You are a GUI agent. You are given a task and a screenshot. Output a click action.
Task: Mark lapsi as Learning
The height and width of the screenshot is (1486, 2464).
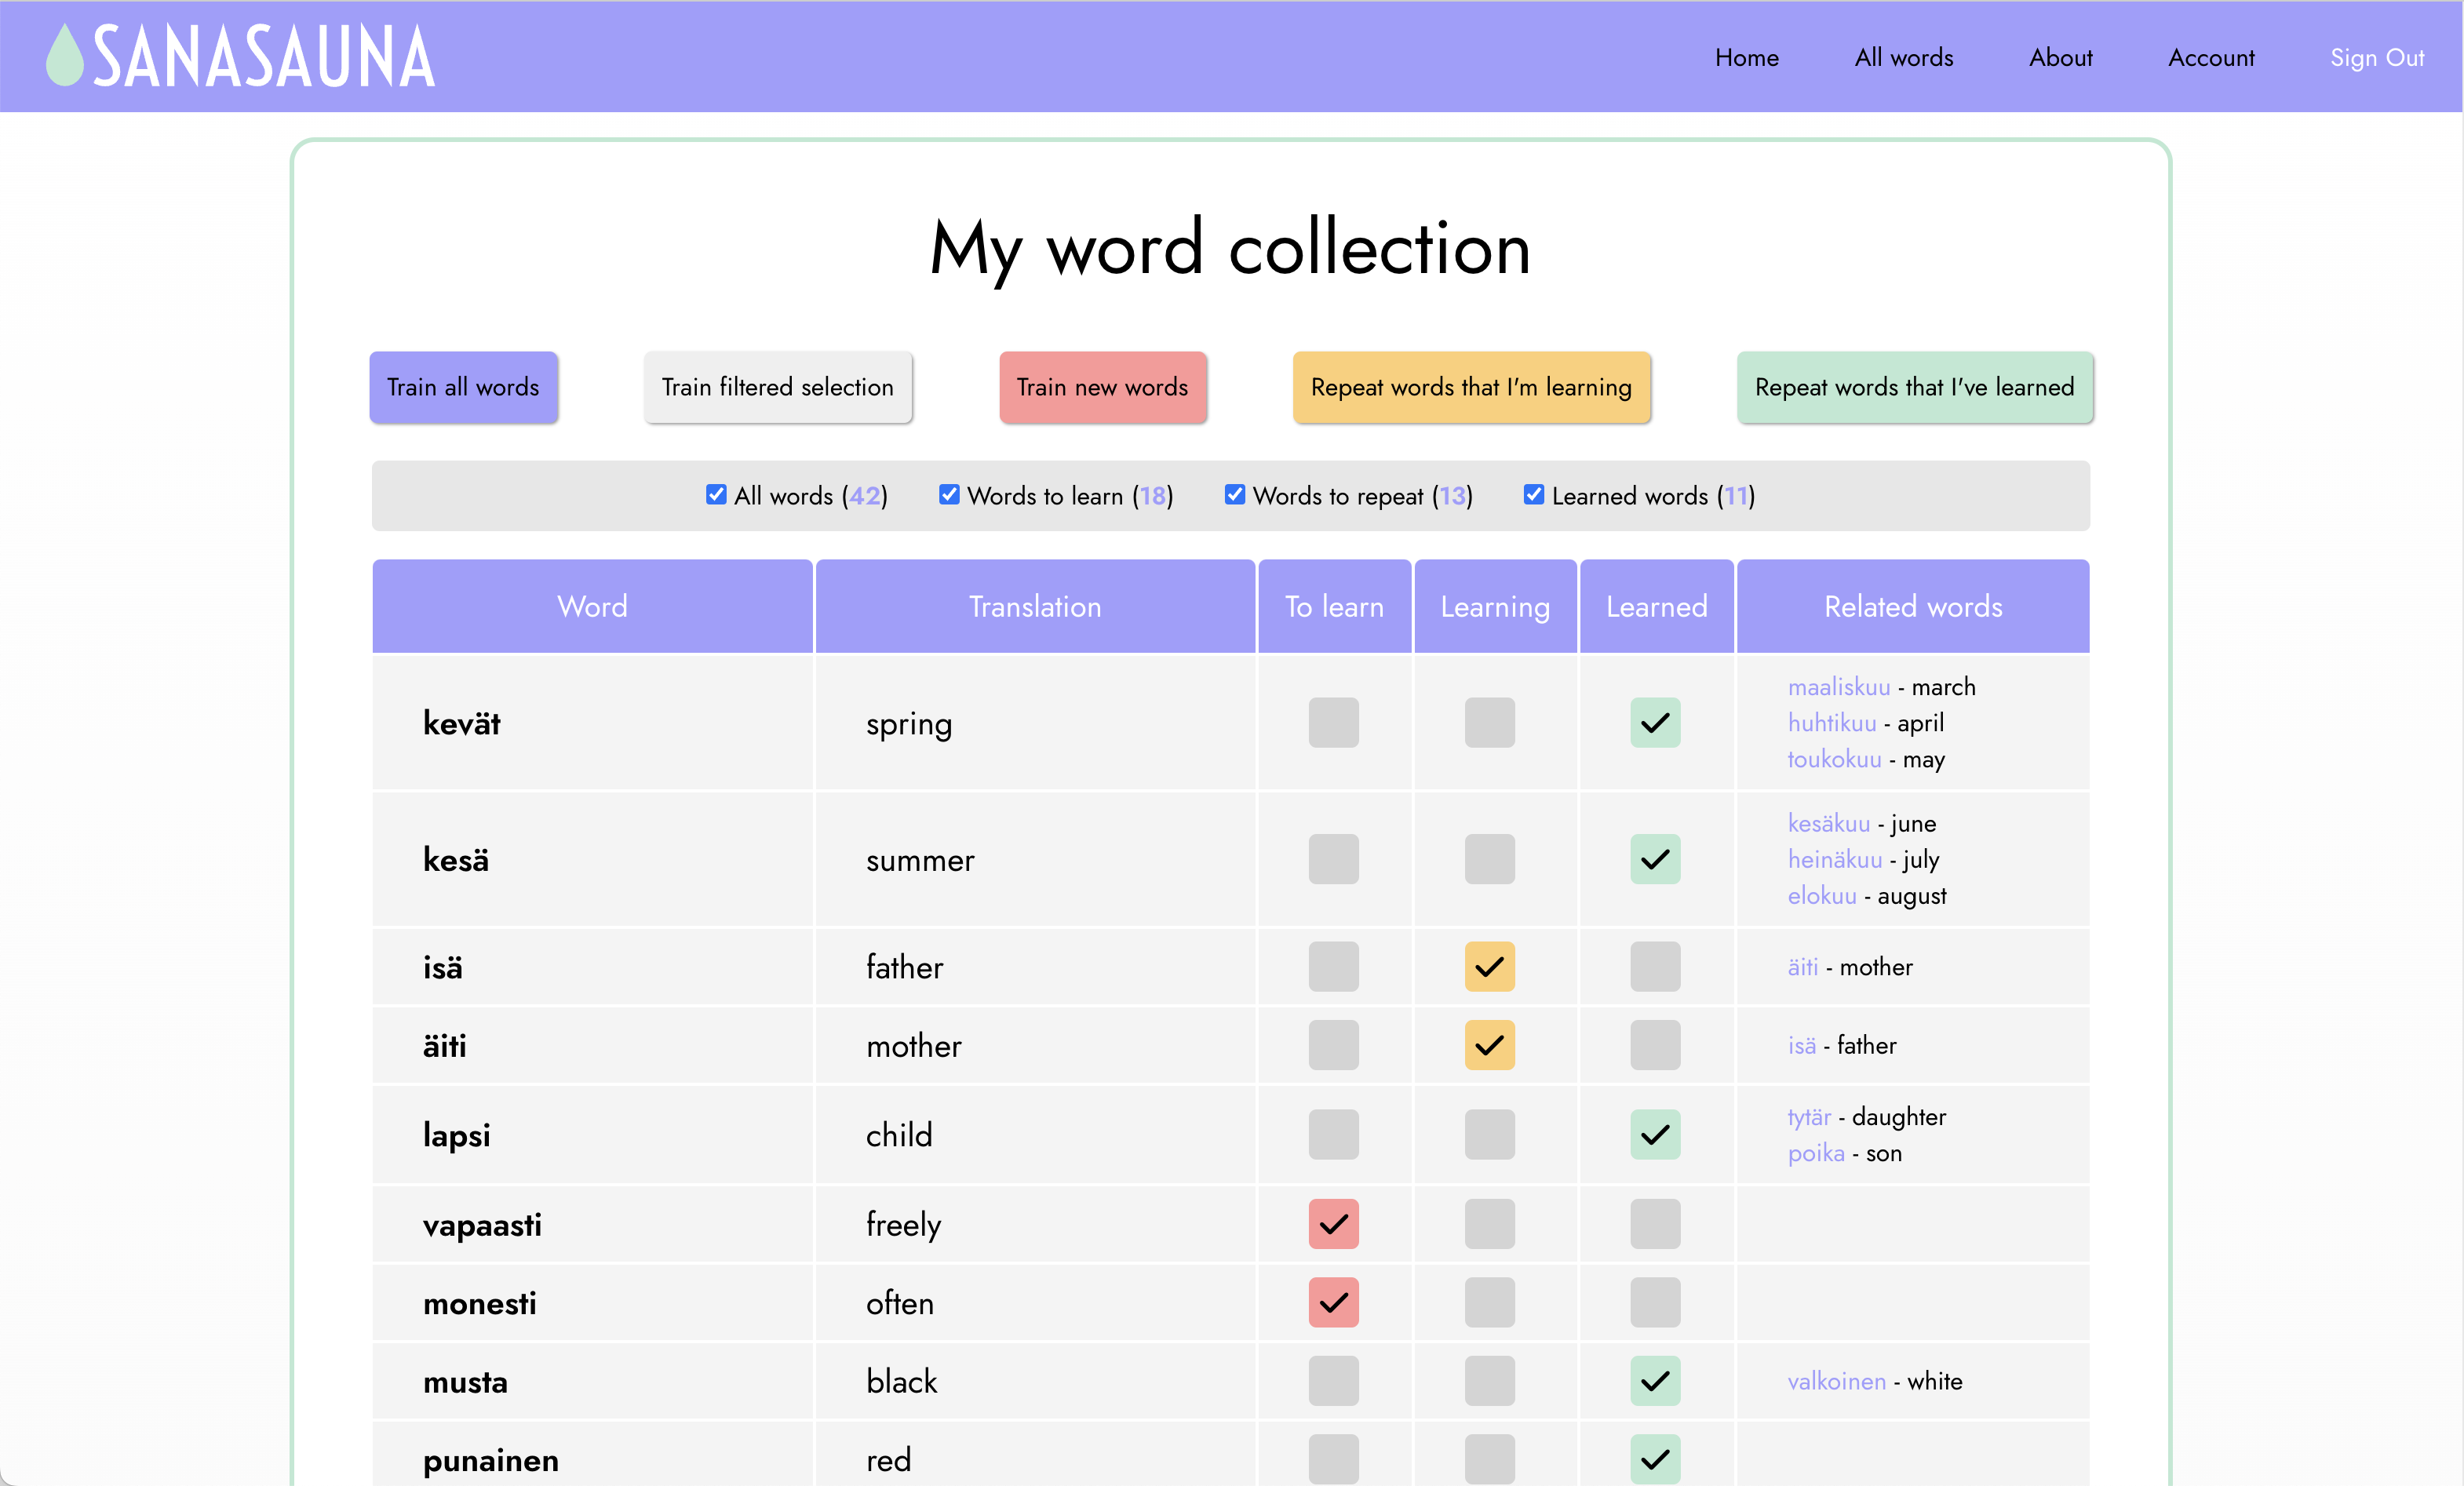click(x=1489, y=1134)
